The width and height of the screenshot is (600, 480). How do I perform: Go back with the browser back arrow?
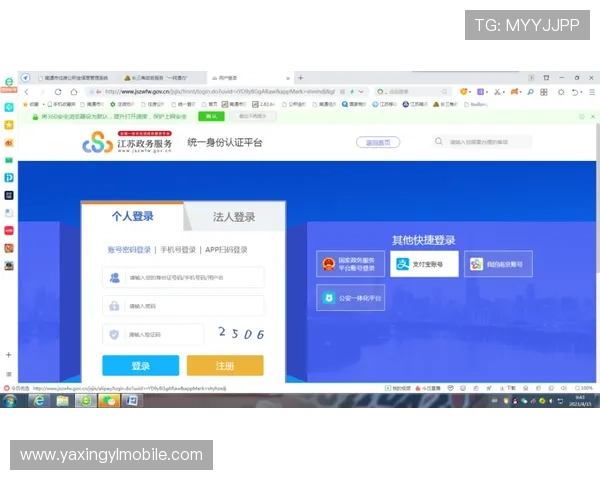pyautogui.click(x=26, y=92)
